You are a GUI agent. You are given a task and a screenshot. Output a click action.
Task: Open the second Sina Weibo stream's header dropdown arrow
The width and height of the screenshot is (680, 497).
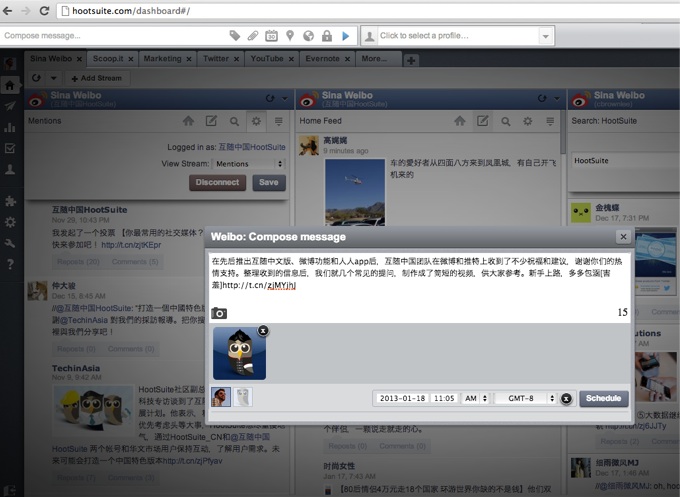click(x=557, y=98)
